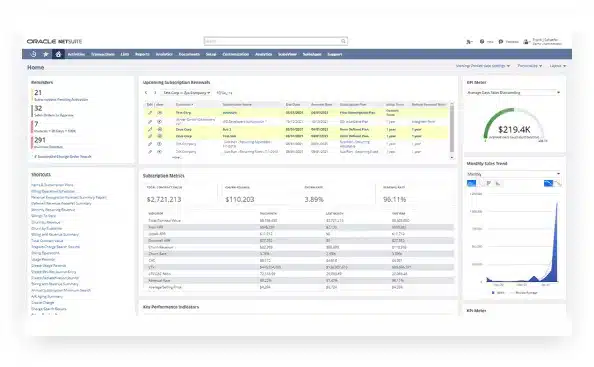This screenshot has height=367, width=594.
Task: Open Deferred Revenue Rollforward Summary shortcut
Action: pyautogui.click(x=61, y=203)
